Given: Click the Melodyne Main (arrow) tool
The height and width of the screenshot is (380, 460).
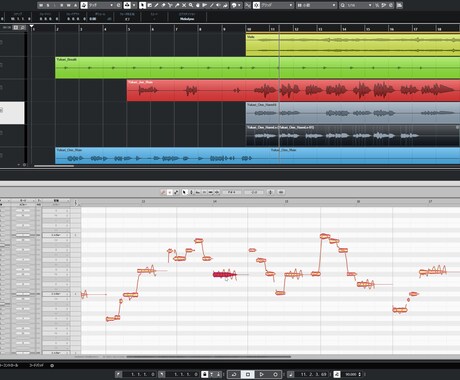Looking at the screenshot, I should coord(185,192).
